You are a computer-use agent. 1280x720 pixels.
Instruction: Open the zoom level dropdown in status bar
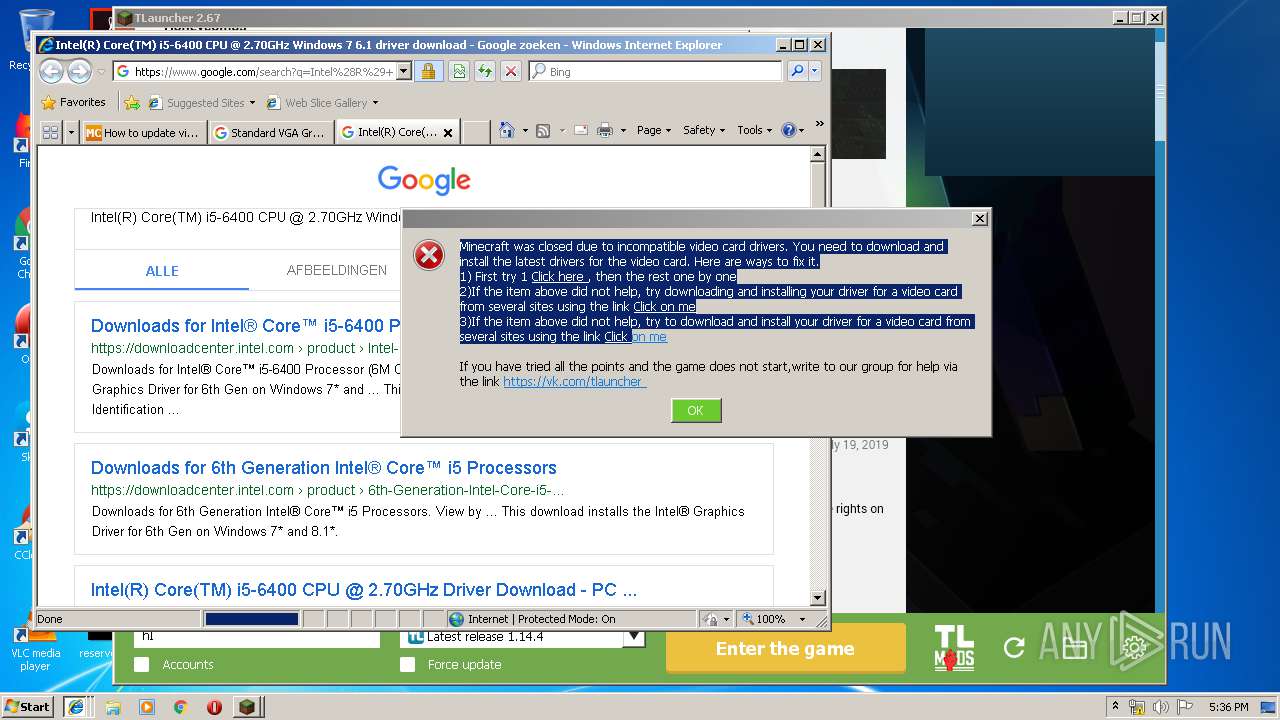point(802,619)
